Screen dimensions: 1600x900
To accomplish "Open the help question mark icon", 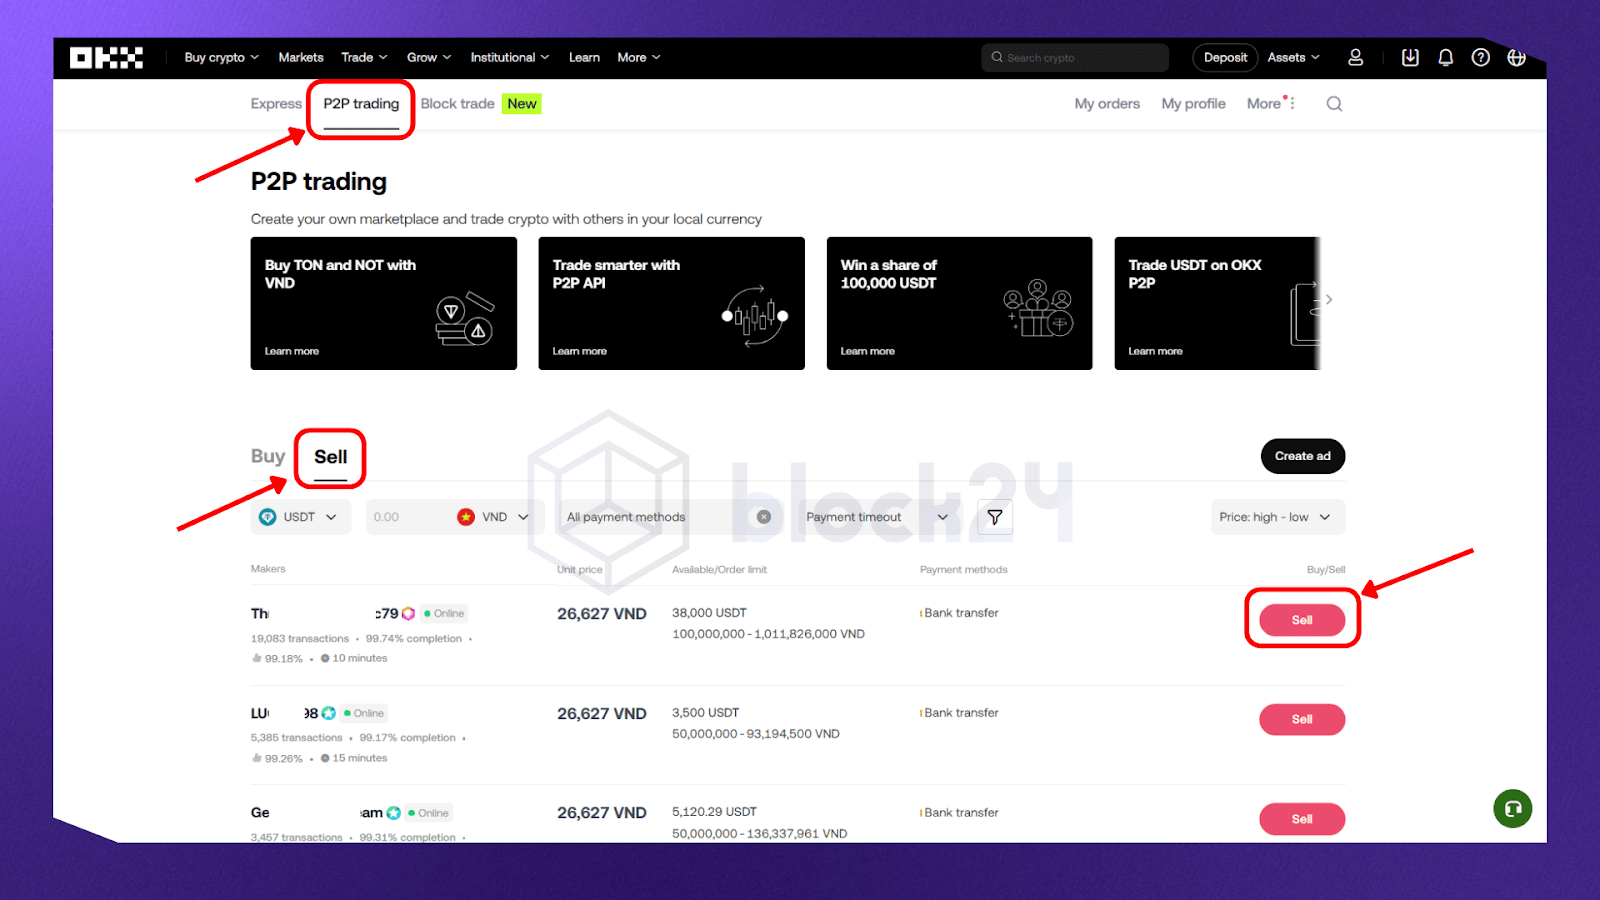I will tap(1480, 58).
